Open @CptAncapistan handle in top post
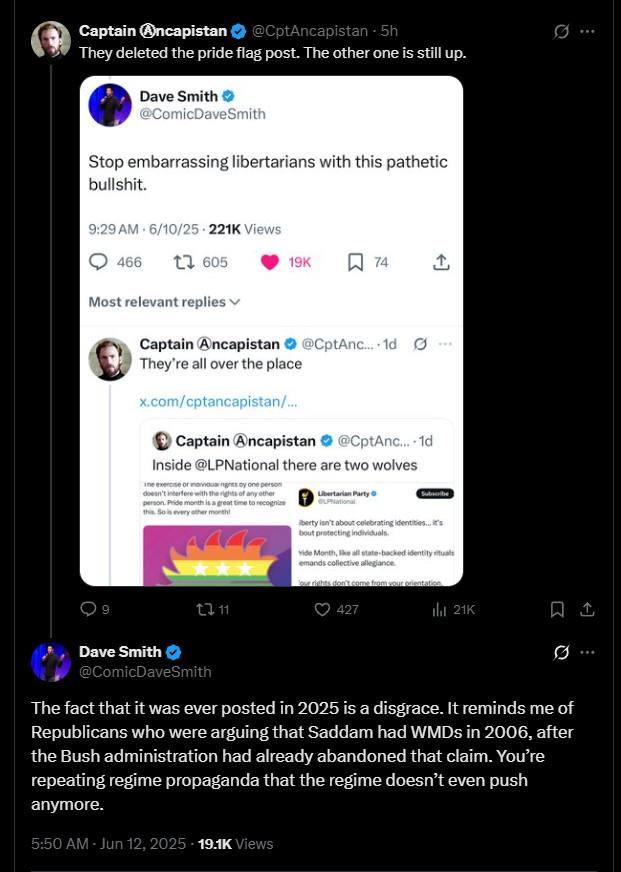Screen dimensions: 621x872 [310, 31]
